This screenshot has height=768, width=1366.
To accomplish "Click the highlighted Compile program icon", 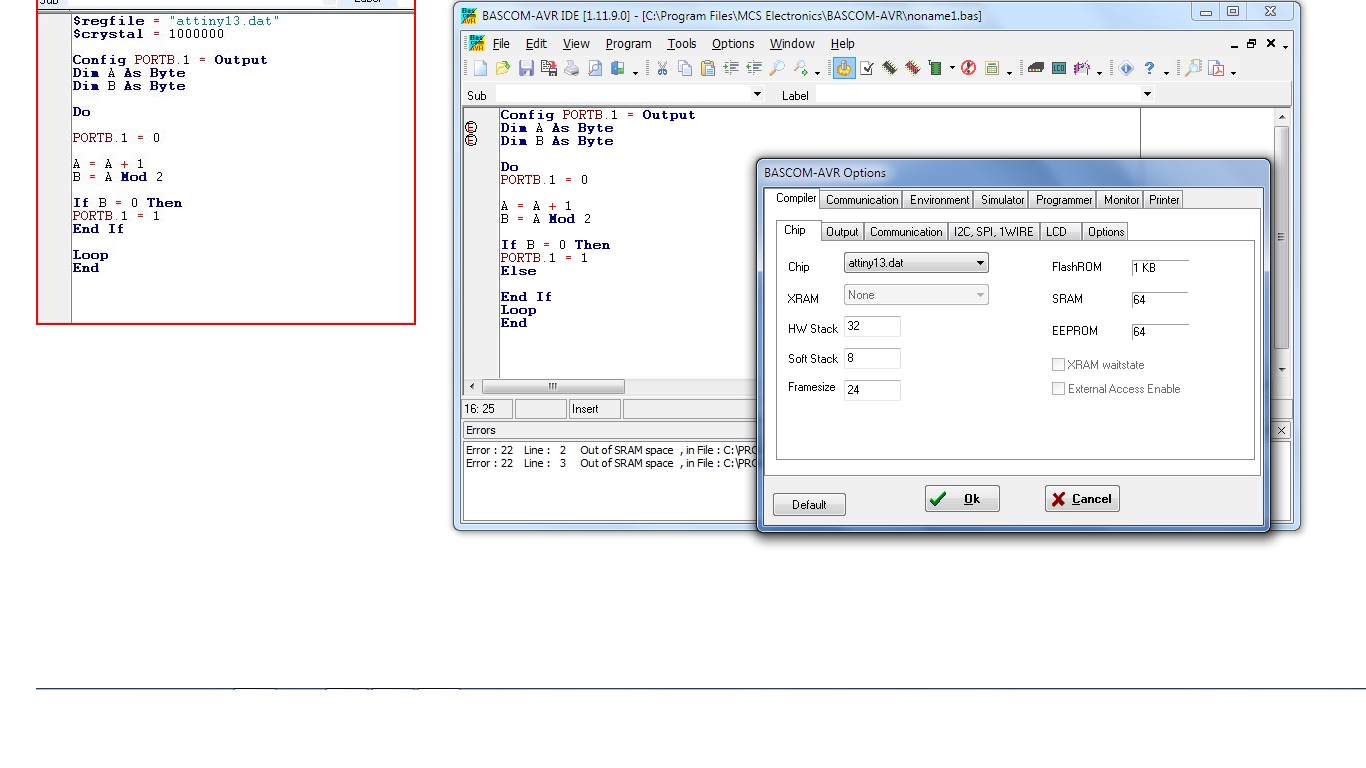I will point(844,68).
